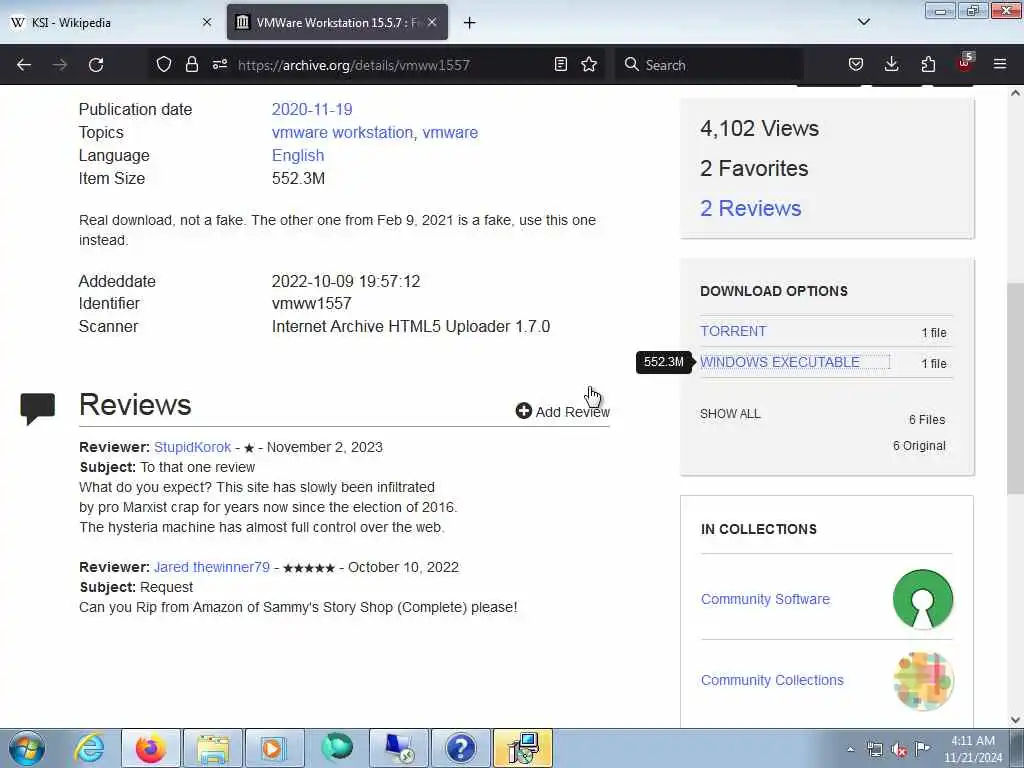The width and height of the screenshot is (1024, 768).
Task: Open Windows Media Player on taskbar
Action: (274, 748)
